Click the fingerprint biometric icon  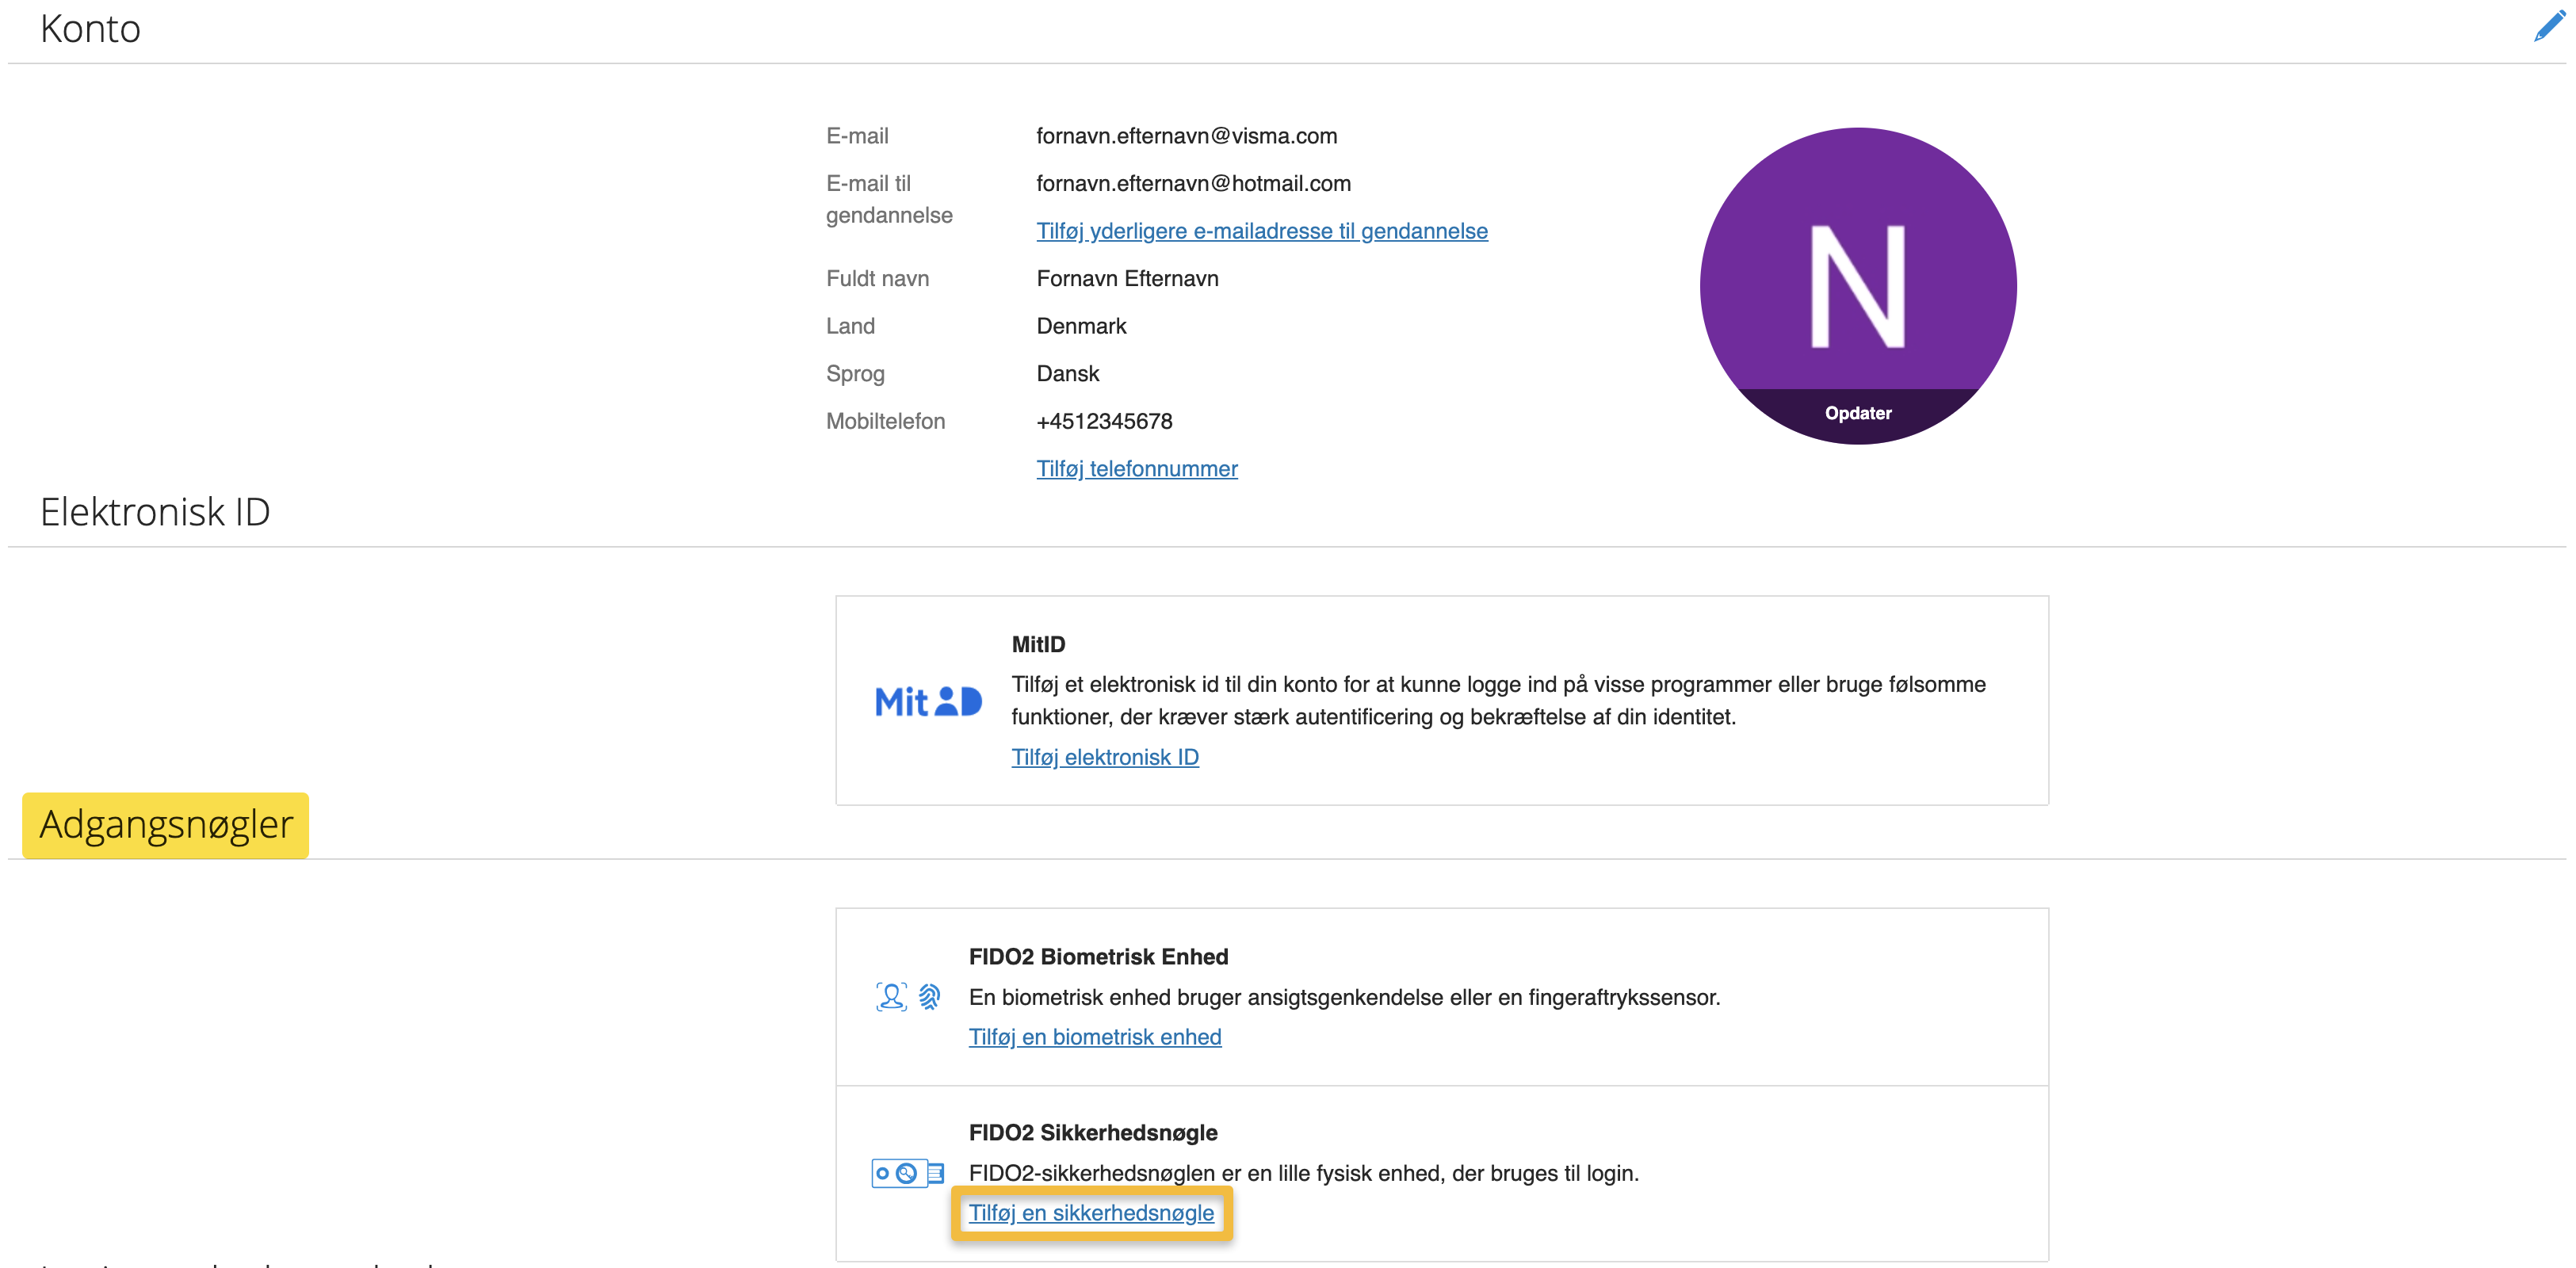point(930,996)
